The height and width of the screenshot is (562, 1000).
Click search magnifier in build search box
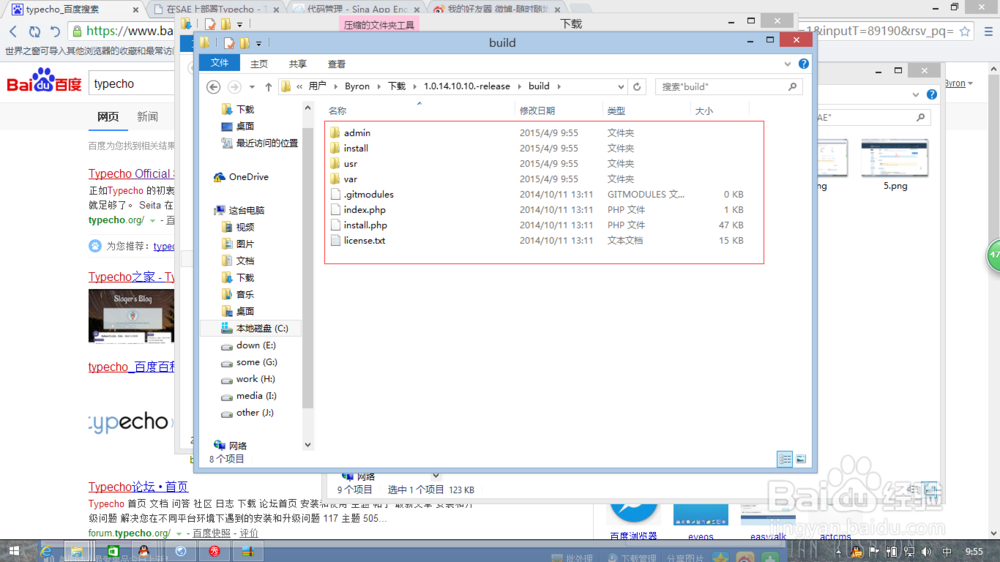[792, 87]
